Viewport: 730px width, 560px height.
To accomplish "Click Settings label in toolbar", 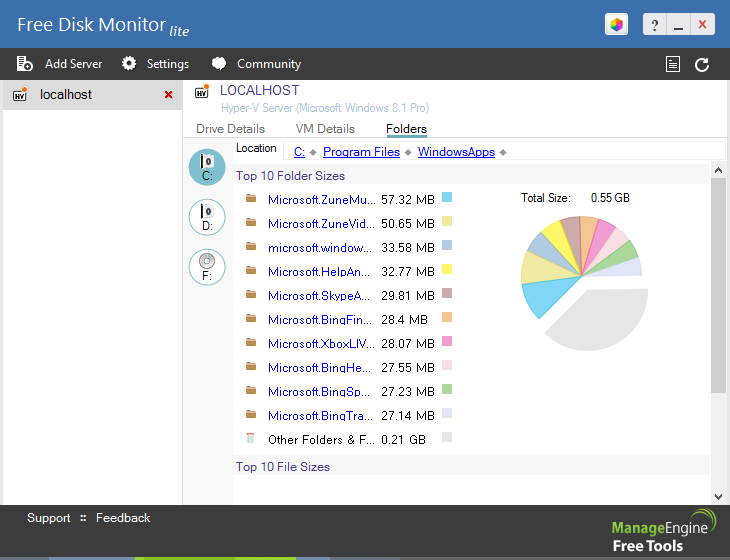I will (x=168, y=64).
